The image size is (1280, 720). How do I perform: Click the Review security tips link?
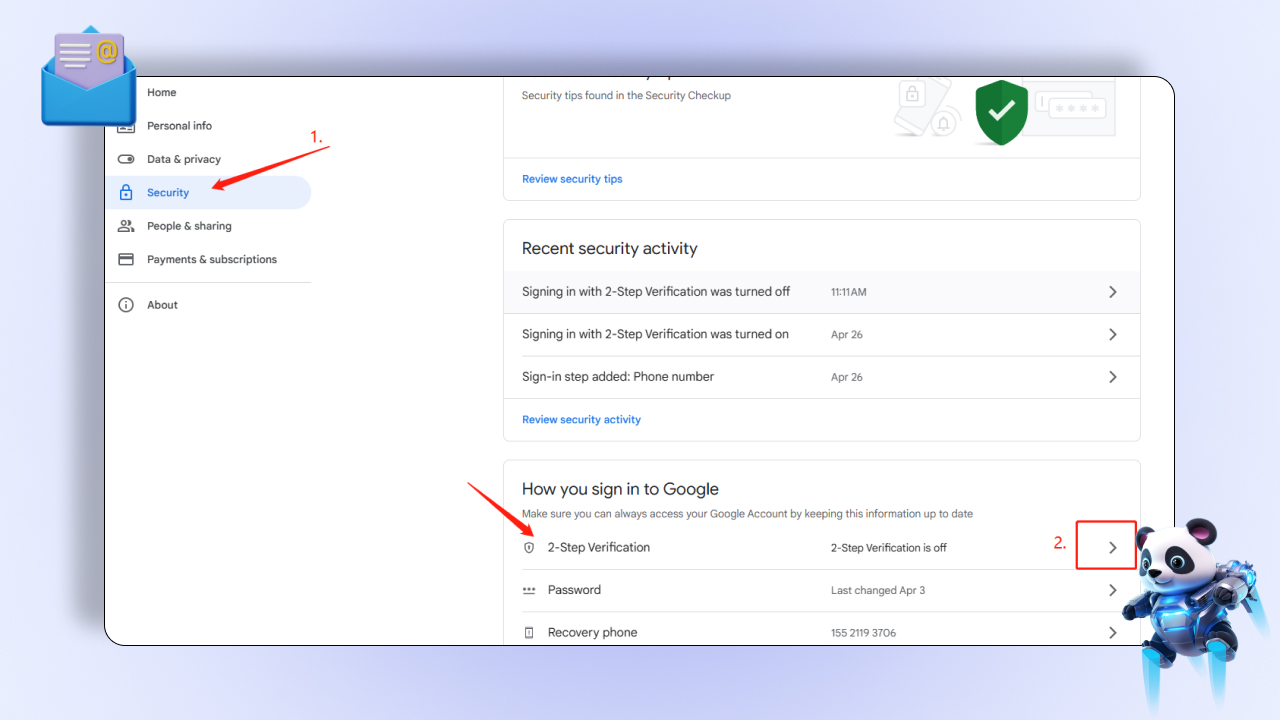pos(572,179)
